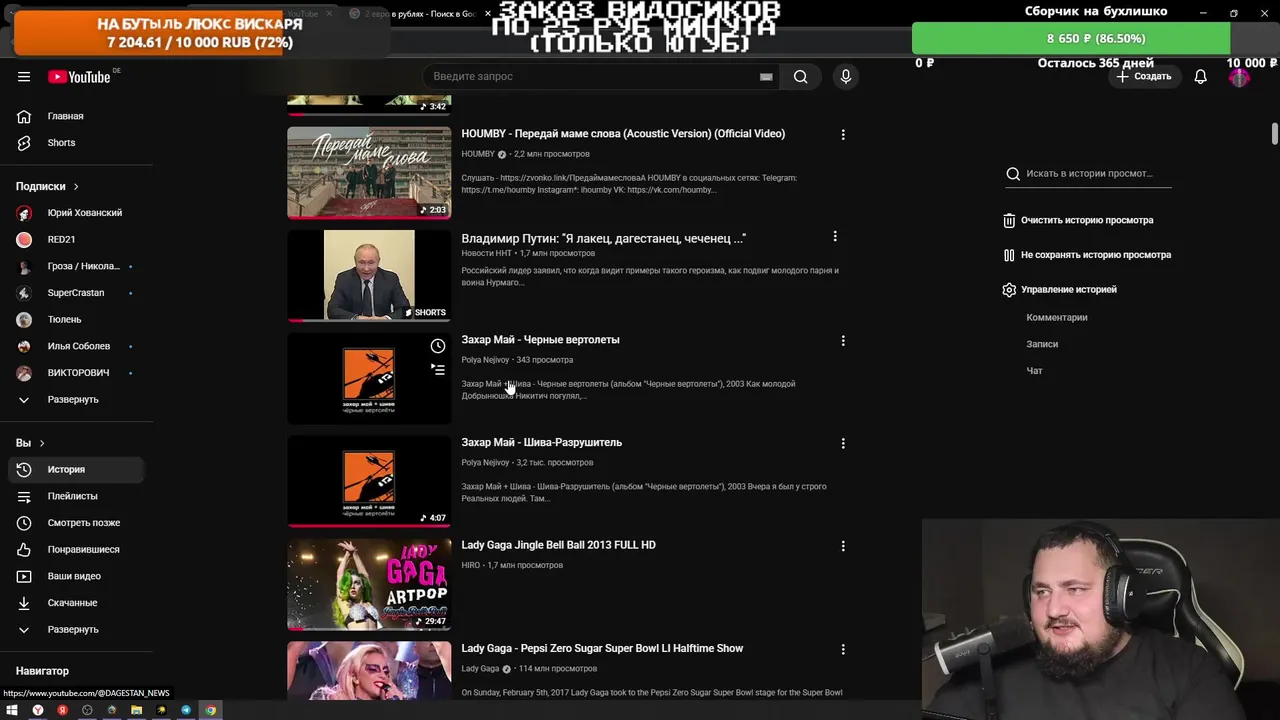Open Скачанные in sidebar
Screen dimensions: 1280x720
[77, 603]
